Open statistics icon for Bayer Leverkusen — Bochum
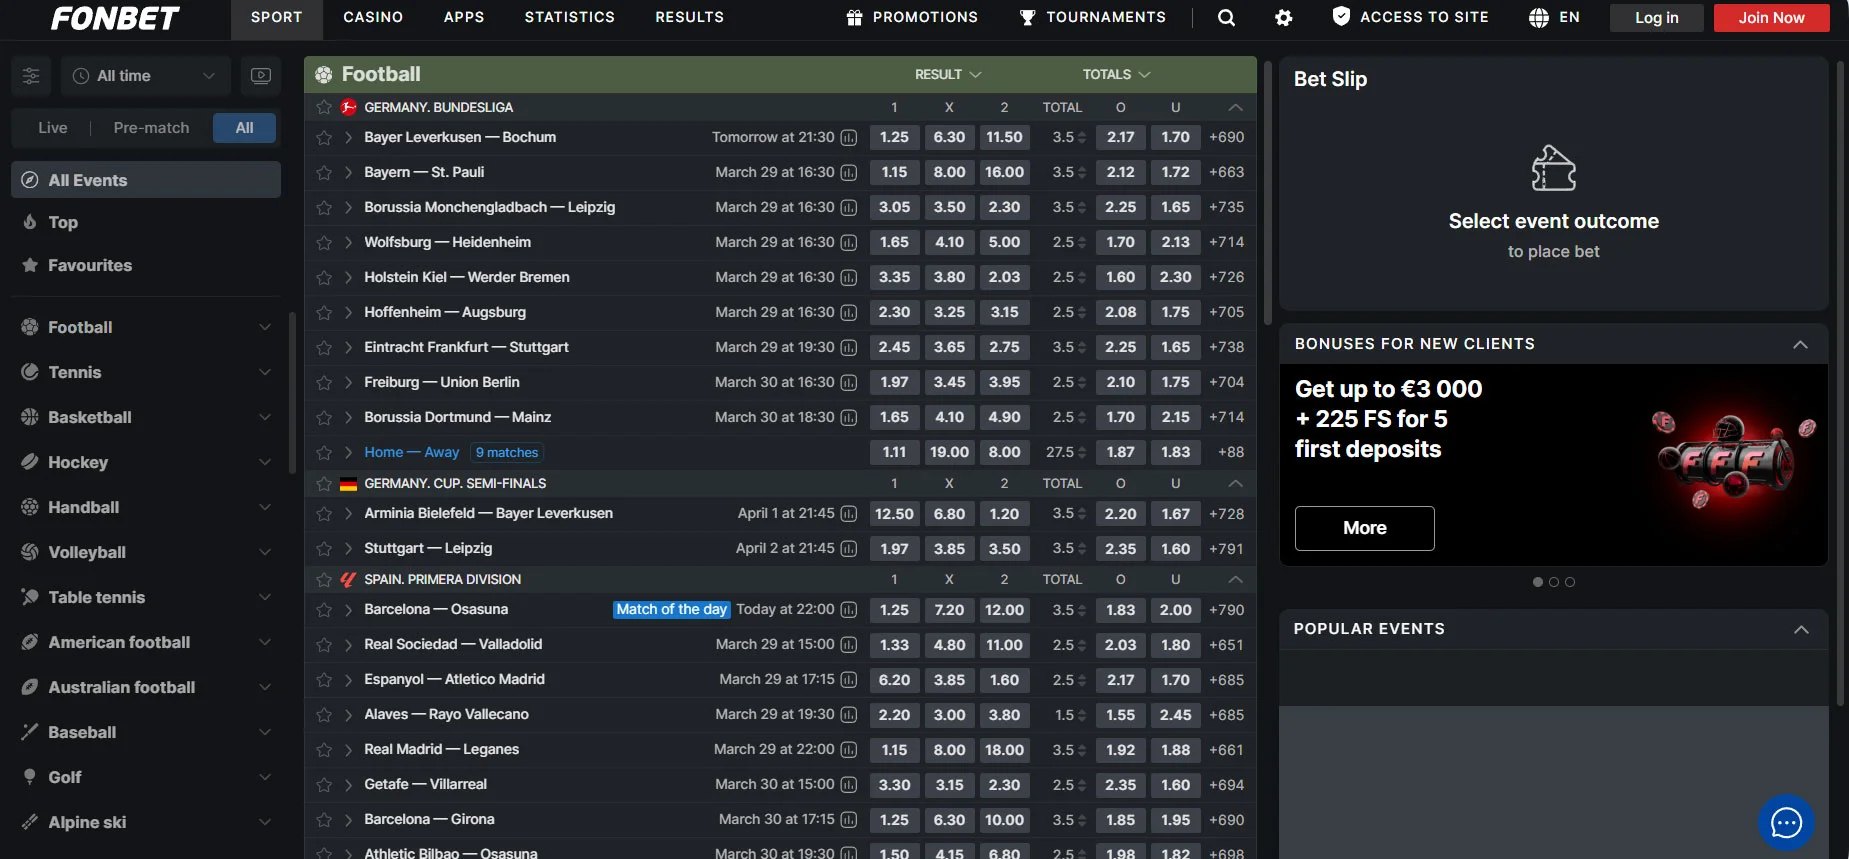The image size is (1849, 859). [x=849, y=138]
